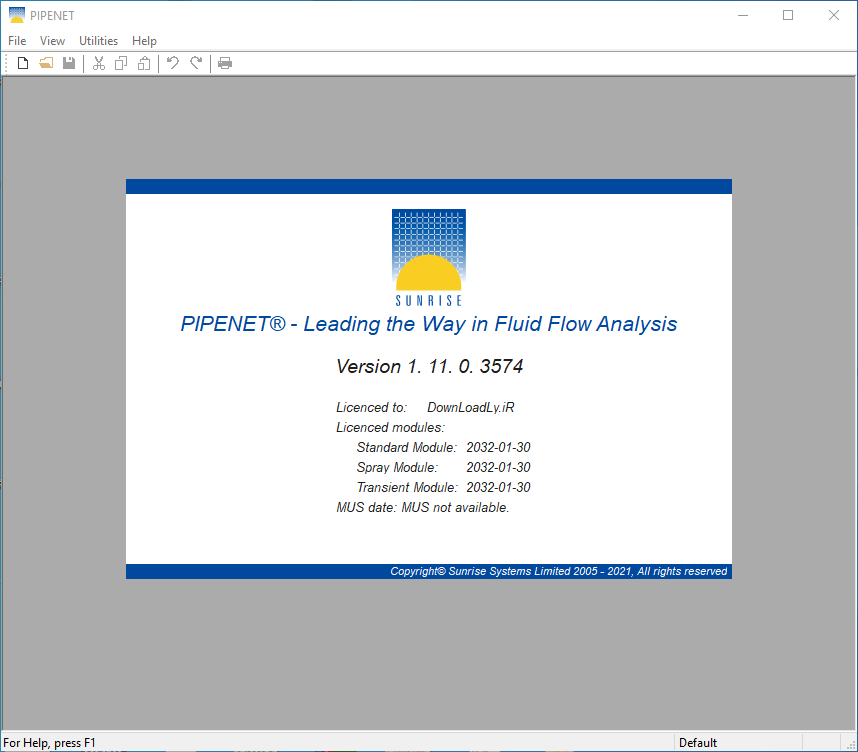Redo the last action

click(196, 63)
